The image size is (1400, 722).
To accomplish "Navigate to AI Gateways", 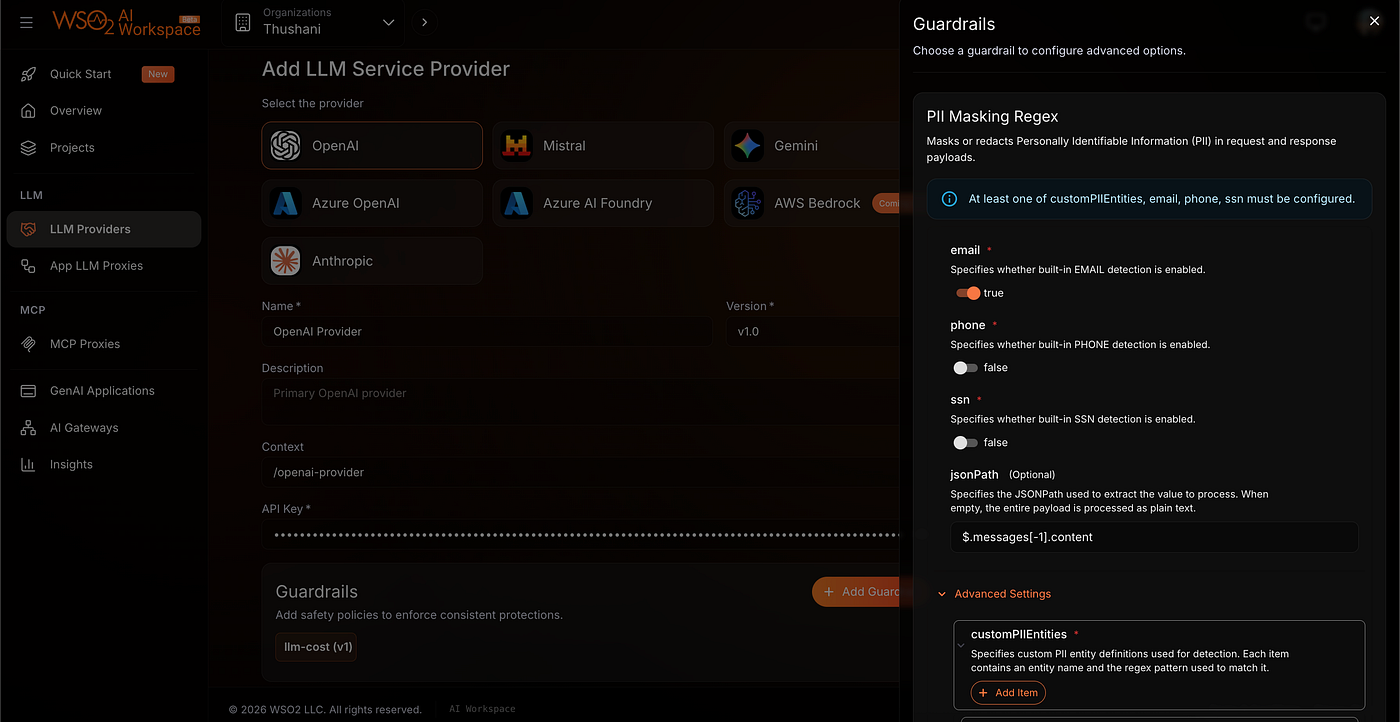I will 104,428.
